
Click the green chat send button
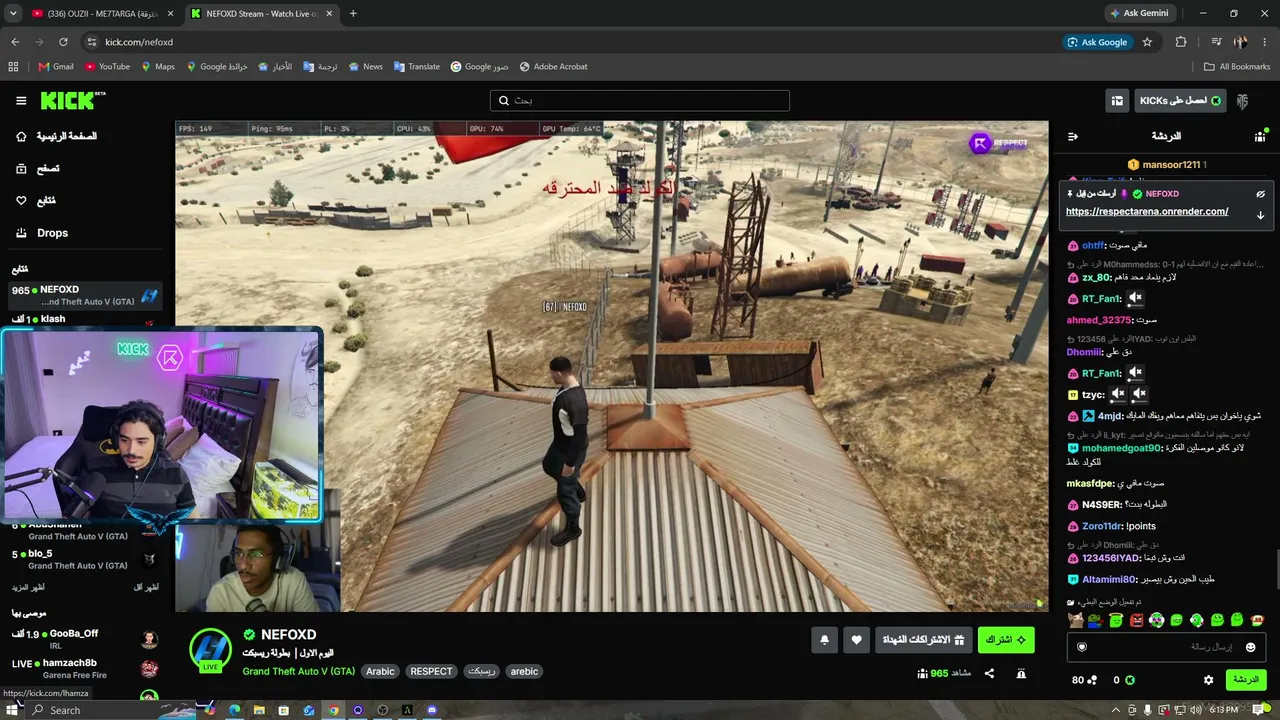[1245, 680]
